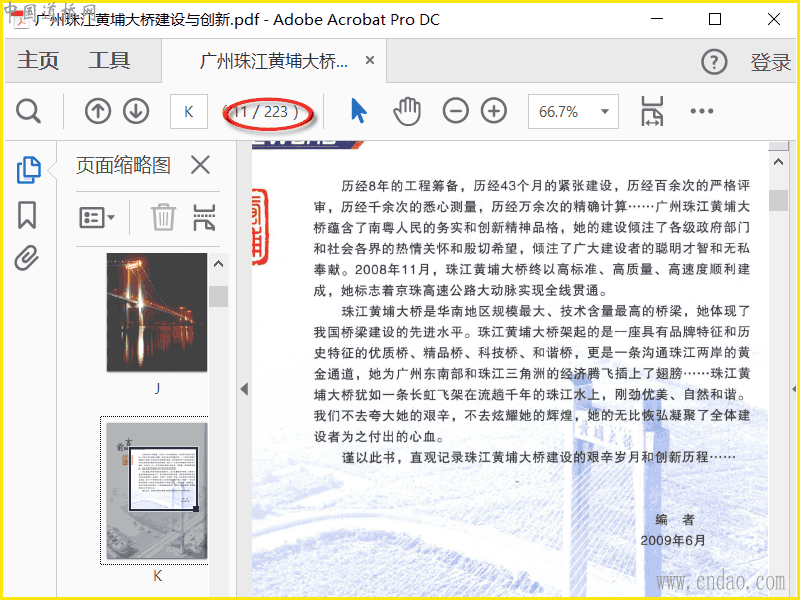Close the Adobe Acrobat window
The width and height of the screenshot is (800, 600).
(x=773, y=19)
